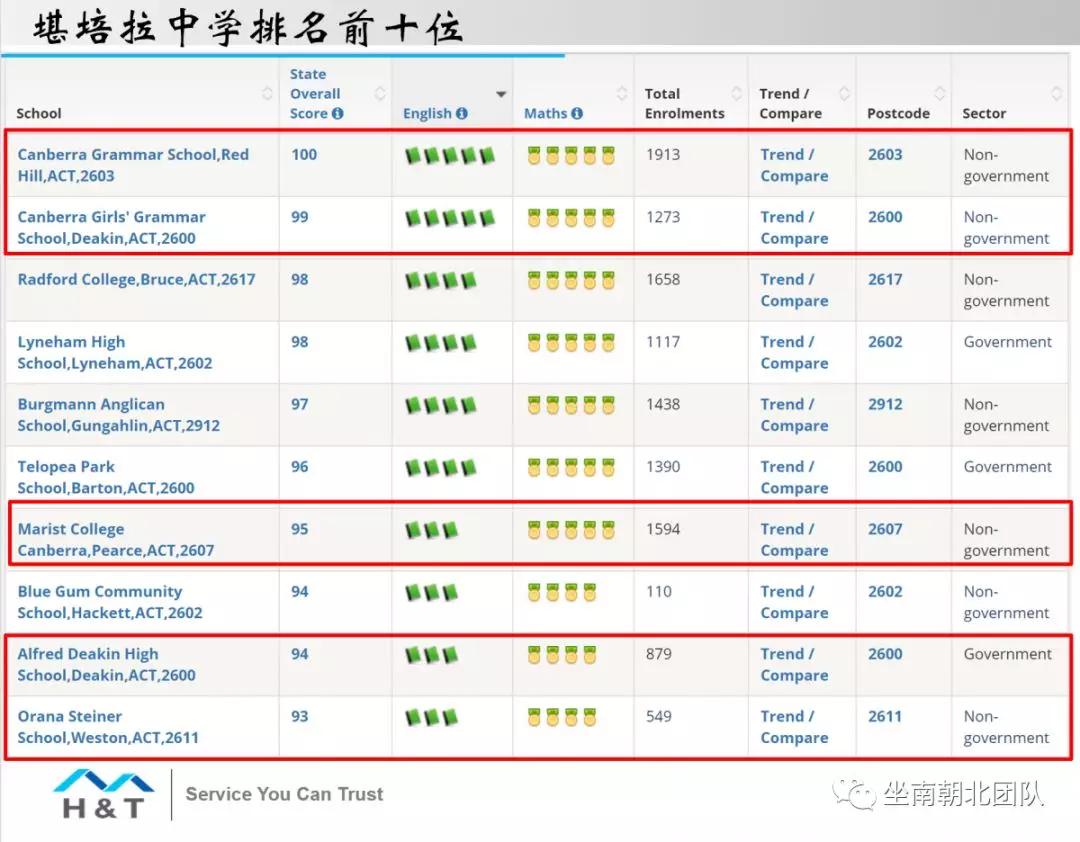Open Canberra Grammar School link
The height and width of the screenshot is (842, 1080).
point(133,165)
